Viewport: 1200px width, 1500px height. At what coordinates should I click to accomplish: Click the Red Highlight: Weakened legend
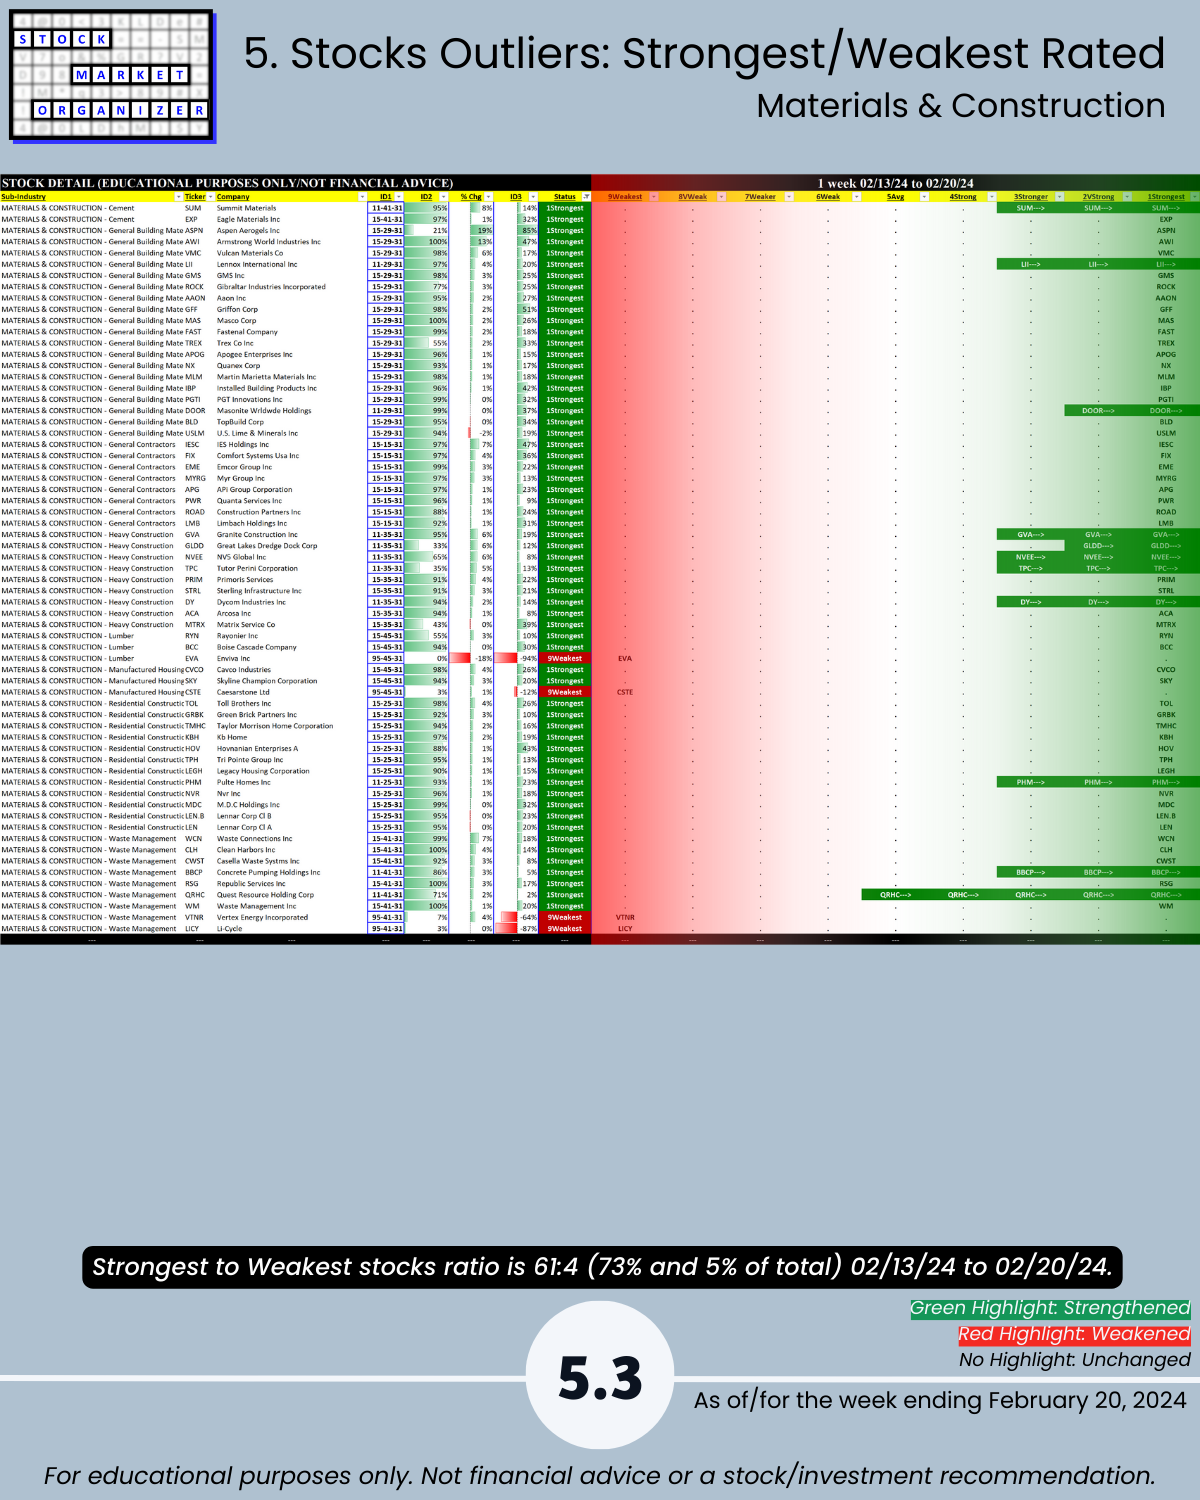1074,1334
